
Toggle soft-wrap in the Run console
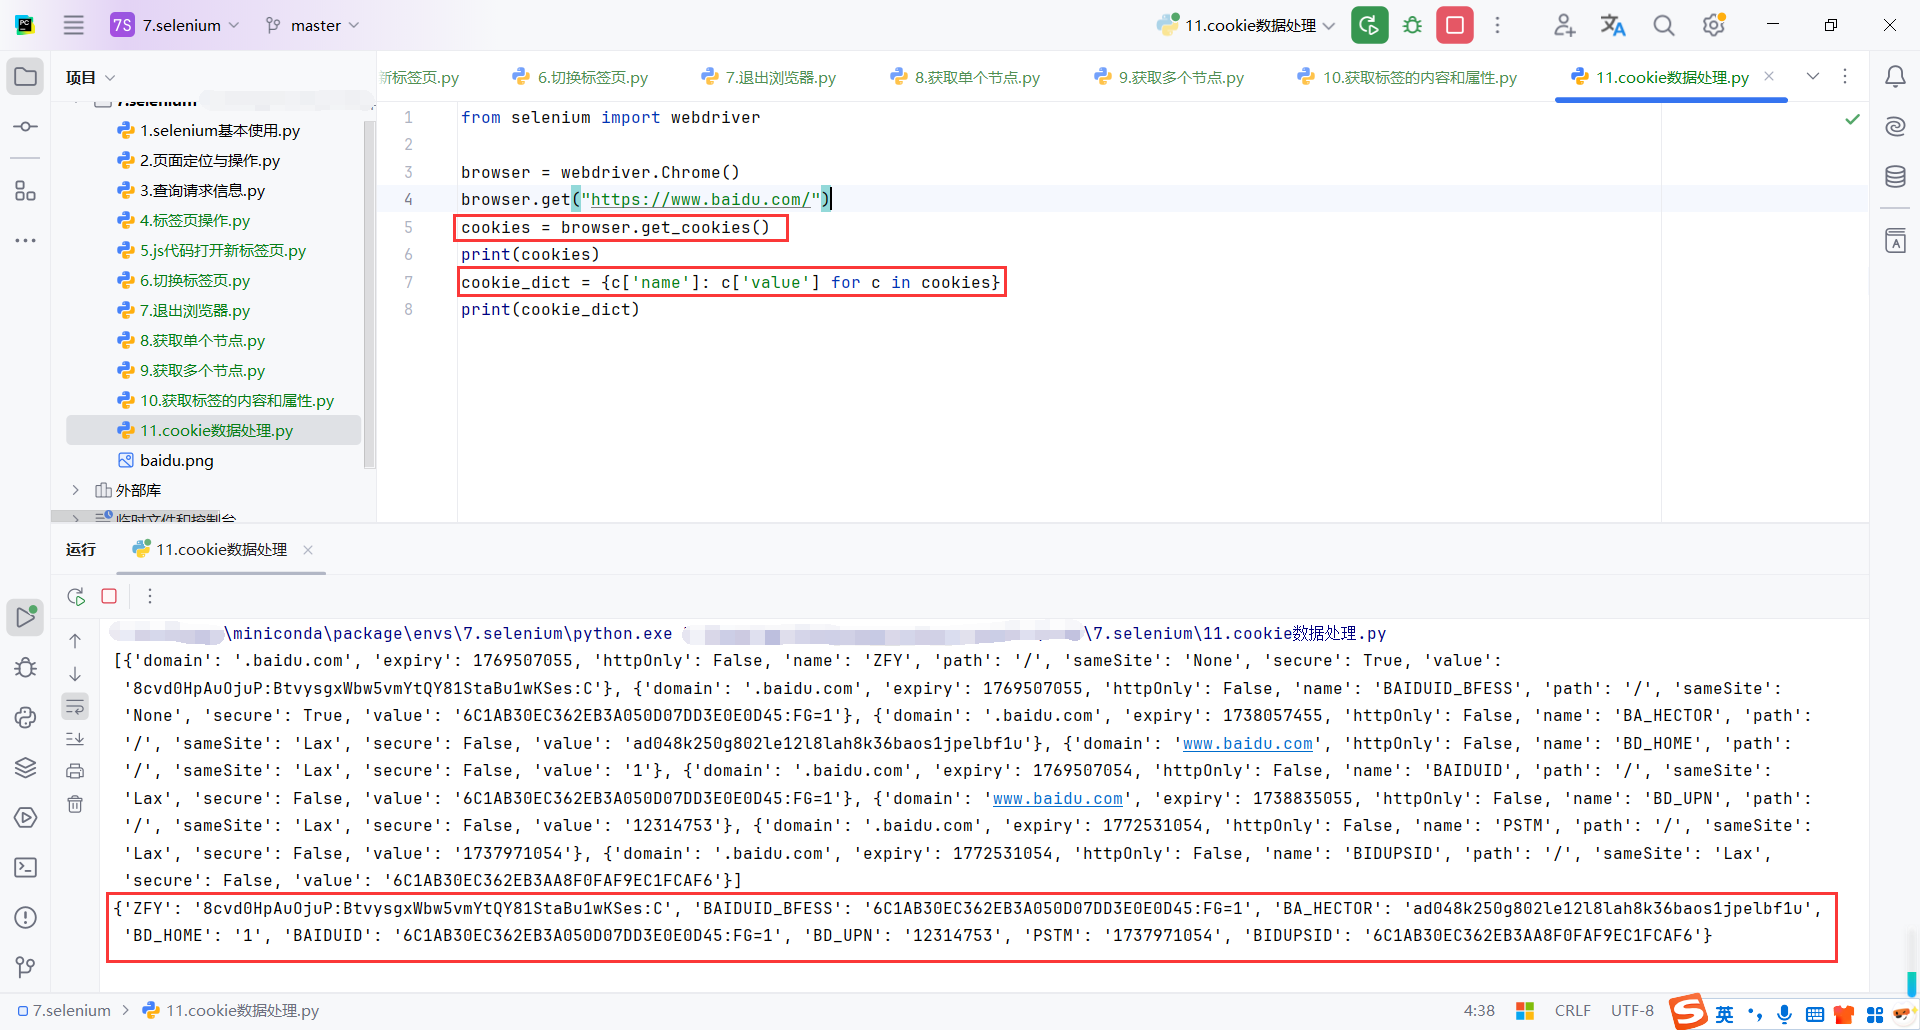click(x=75, y=707)
